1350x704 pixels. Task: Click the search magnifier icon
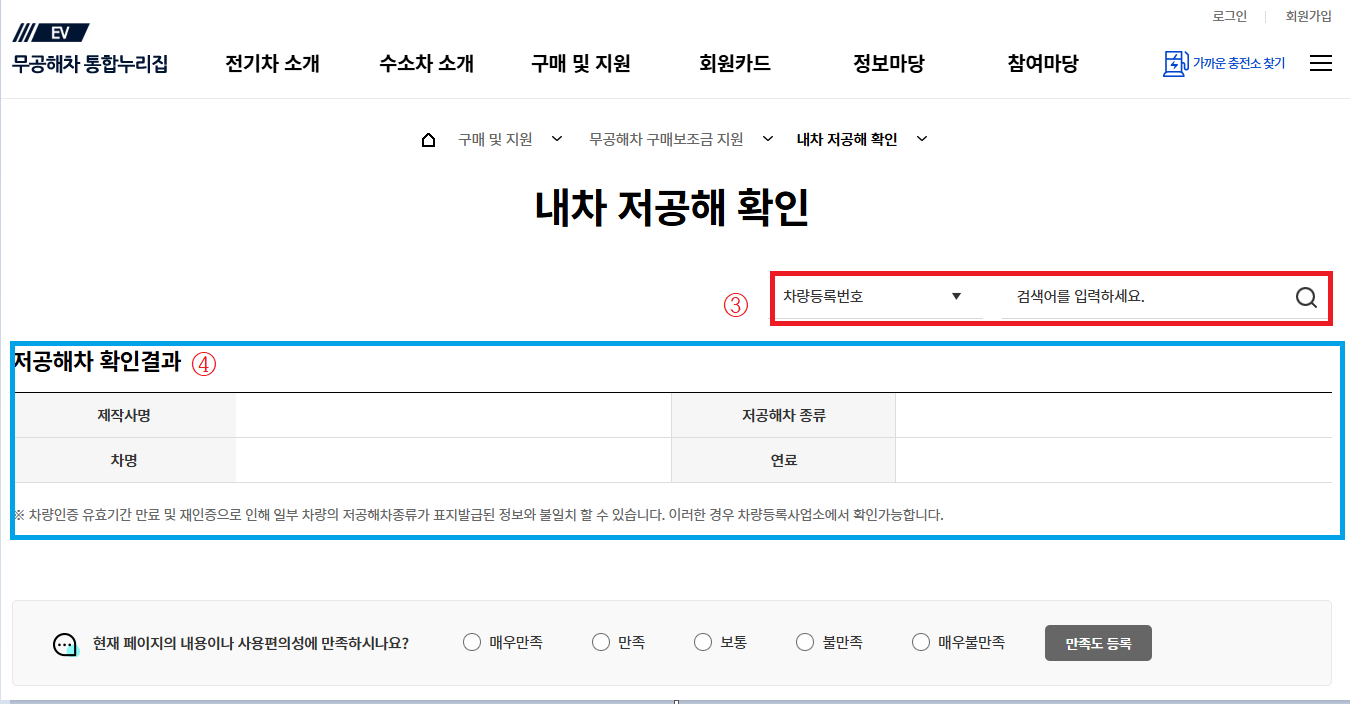point(1305,296)
